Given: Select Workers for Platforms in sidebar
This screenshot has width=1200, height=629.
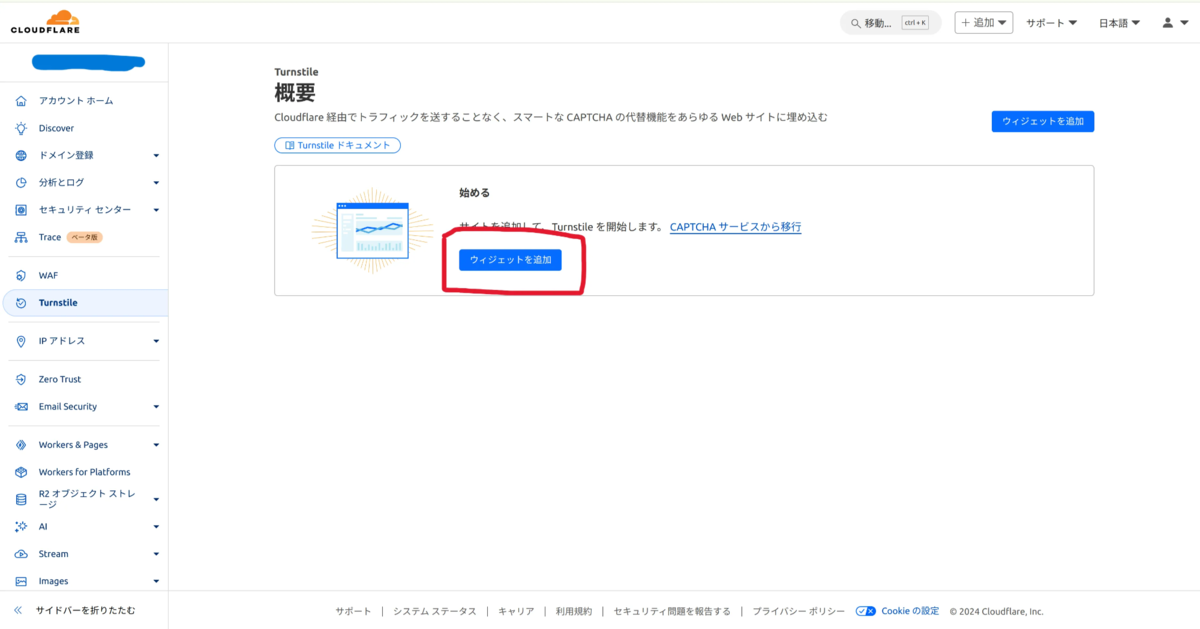Looking at the screenshot, I should pyautogui.click(x=84, y=472).
